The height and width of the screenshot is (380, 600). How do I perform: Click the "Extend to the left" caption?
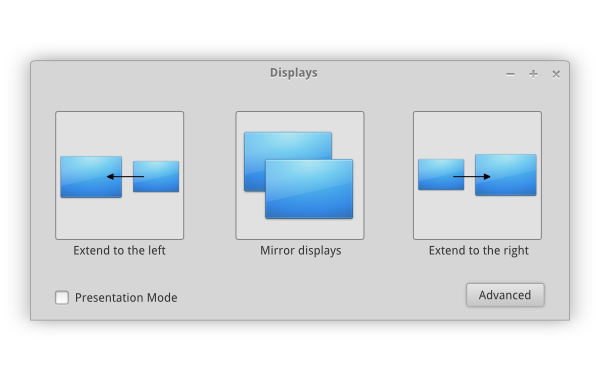click(x=119, y=251)
